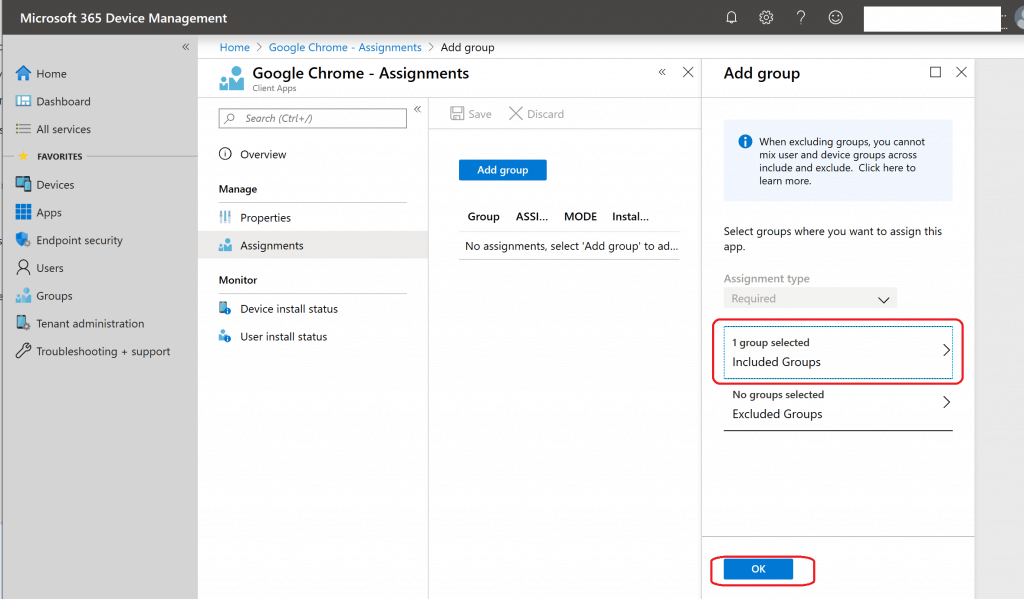The image size is (1024, 599).
Task: Select Endpoint security in the sidebar
Action: (x=79, y=241)
